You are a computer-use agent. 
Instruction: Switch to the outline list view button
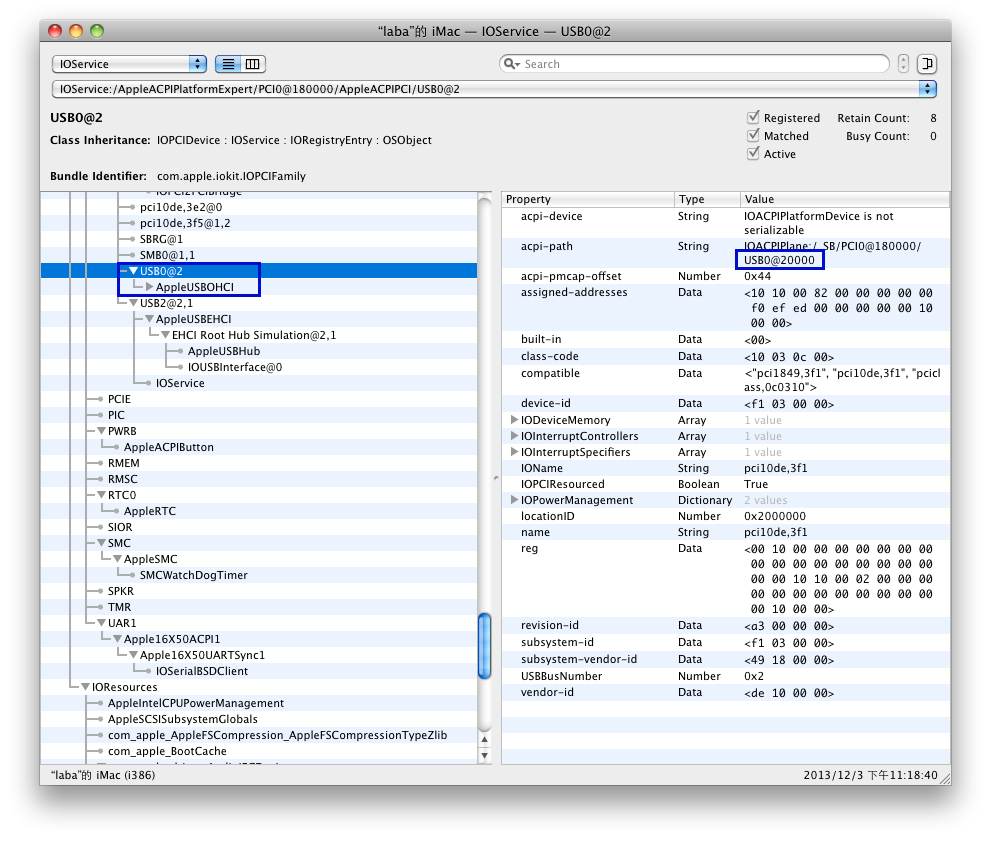pyautogui.click(x=228, y=64)
